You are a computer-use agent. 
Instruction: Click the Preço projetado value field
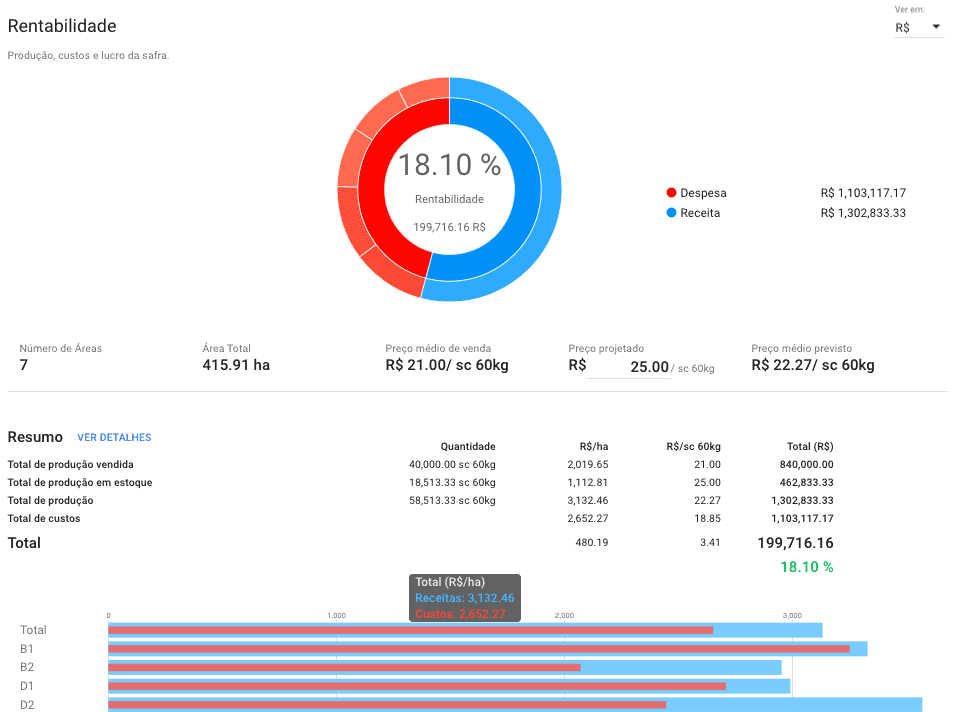tap(628, 367)
